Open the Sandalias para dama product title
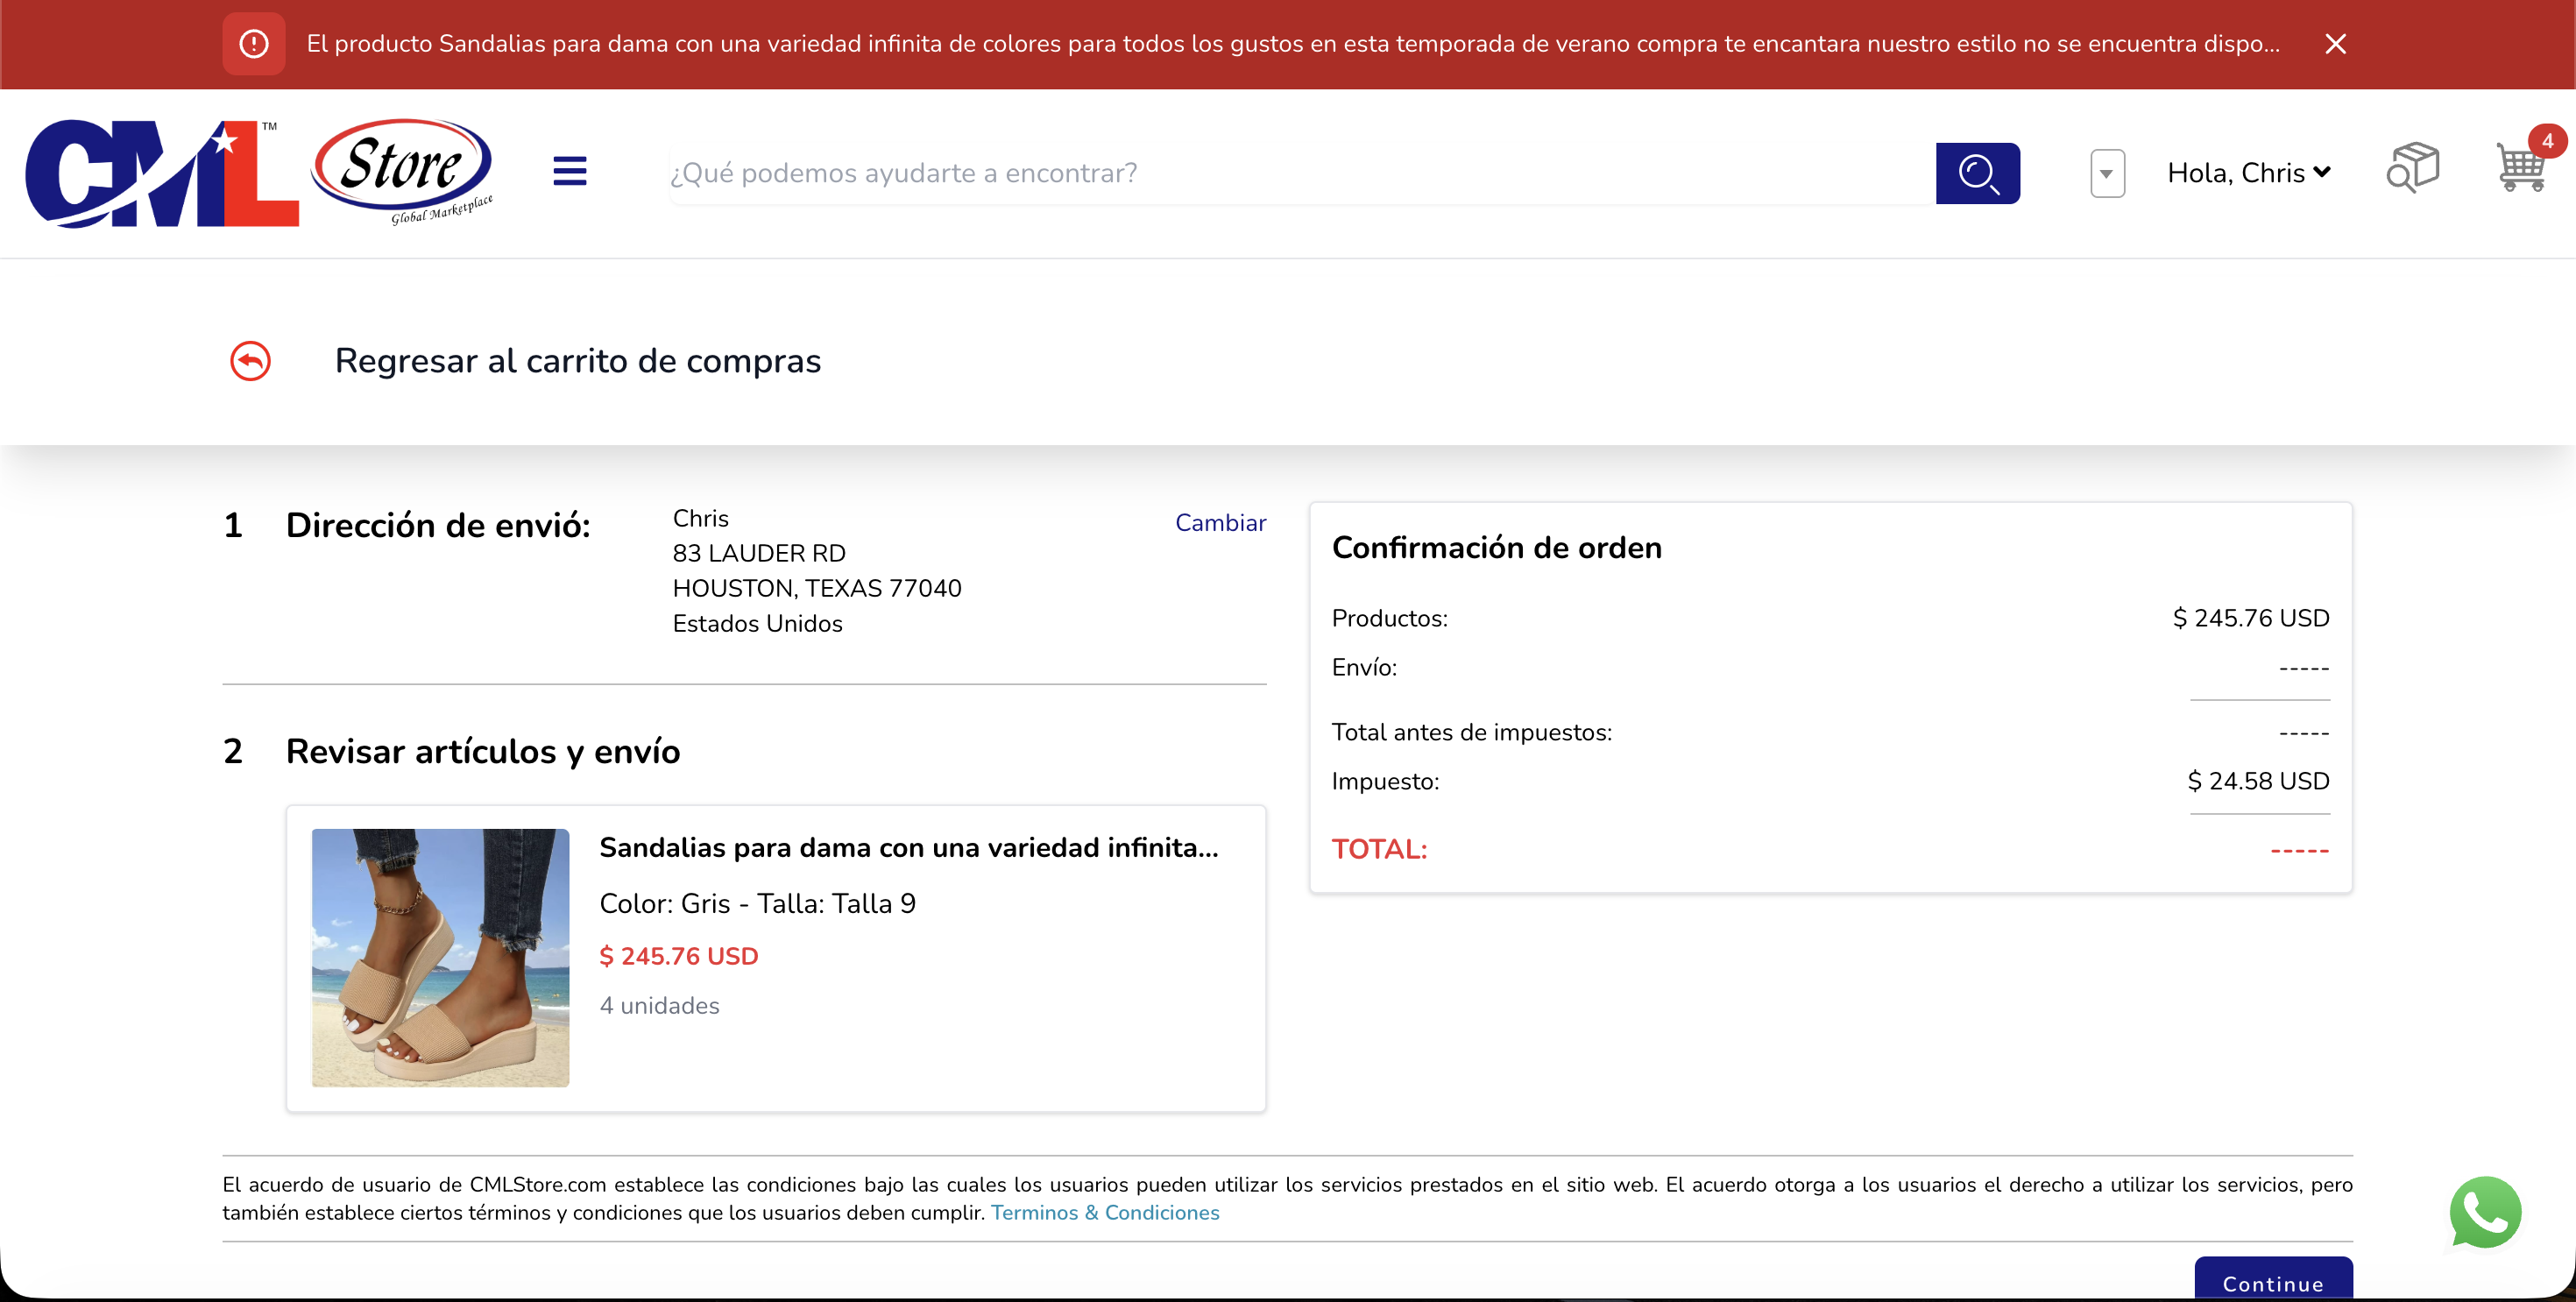Screen dimensions: 2576x1302 908,847
